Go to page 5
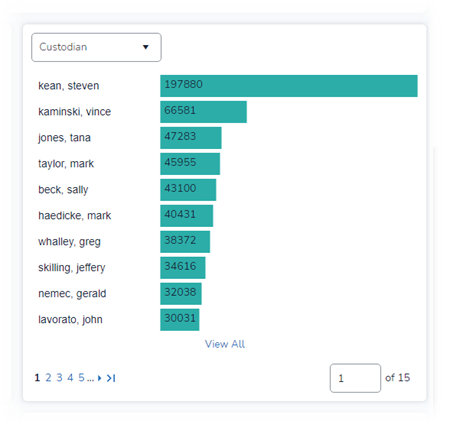Screen dimensions: 450x424 [x=81, y=378]
